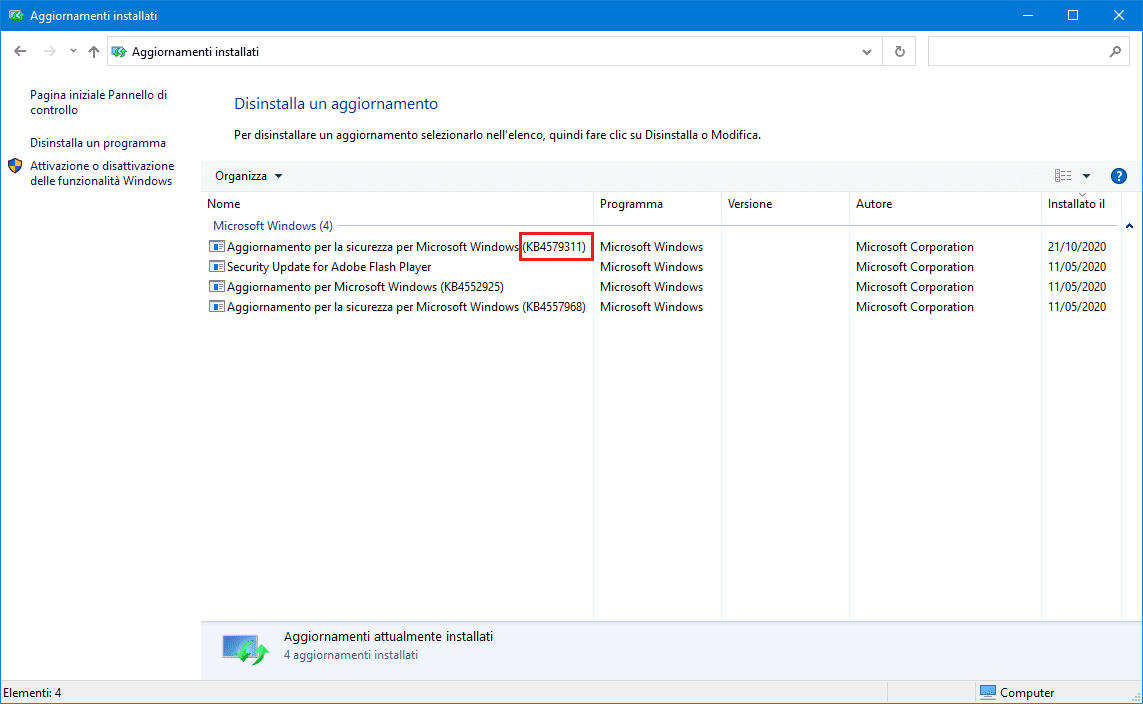This screenshot has height=704, width=1143.
Task: Click the Aggiornamenti installati address bar icon
Action: point(119,51)
